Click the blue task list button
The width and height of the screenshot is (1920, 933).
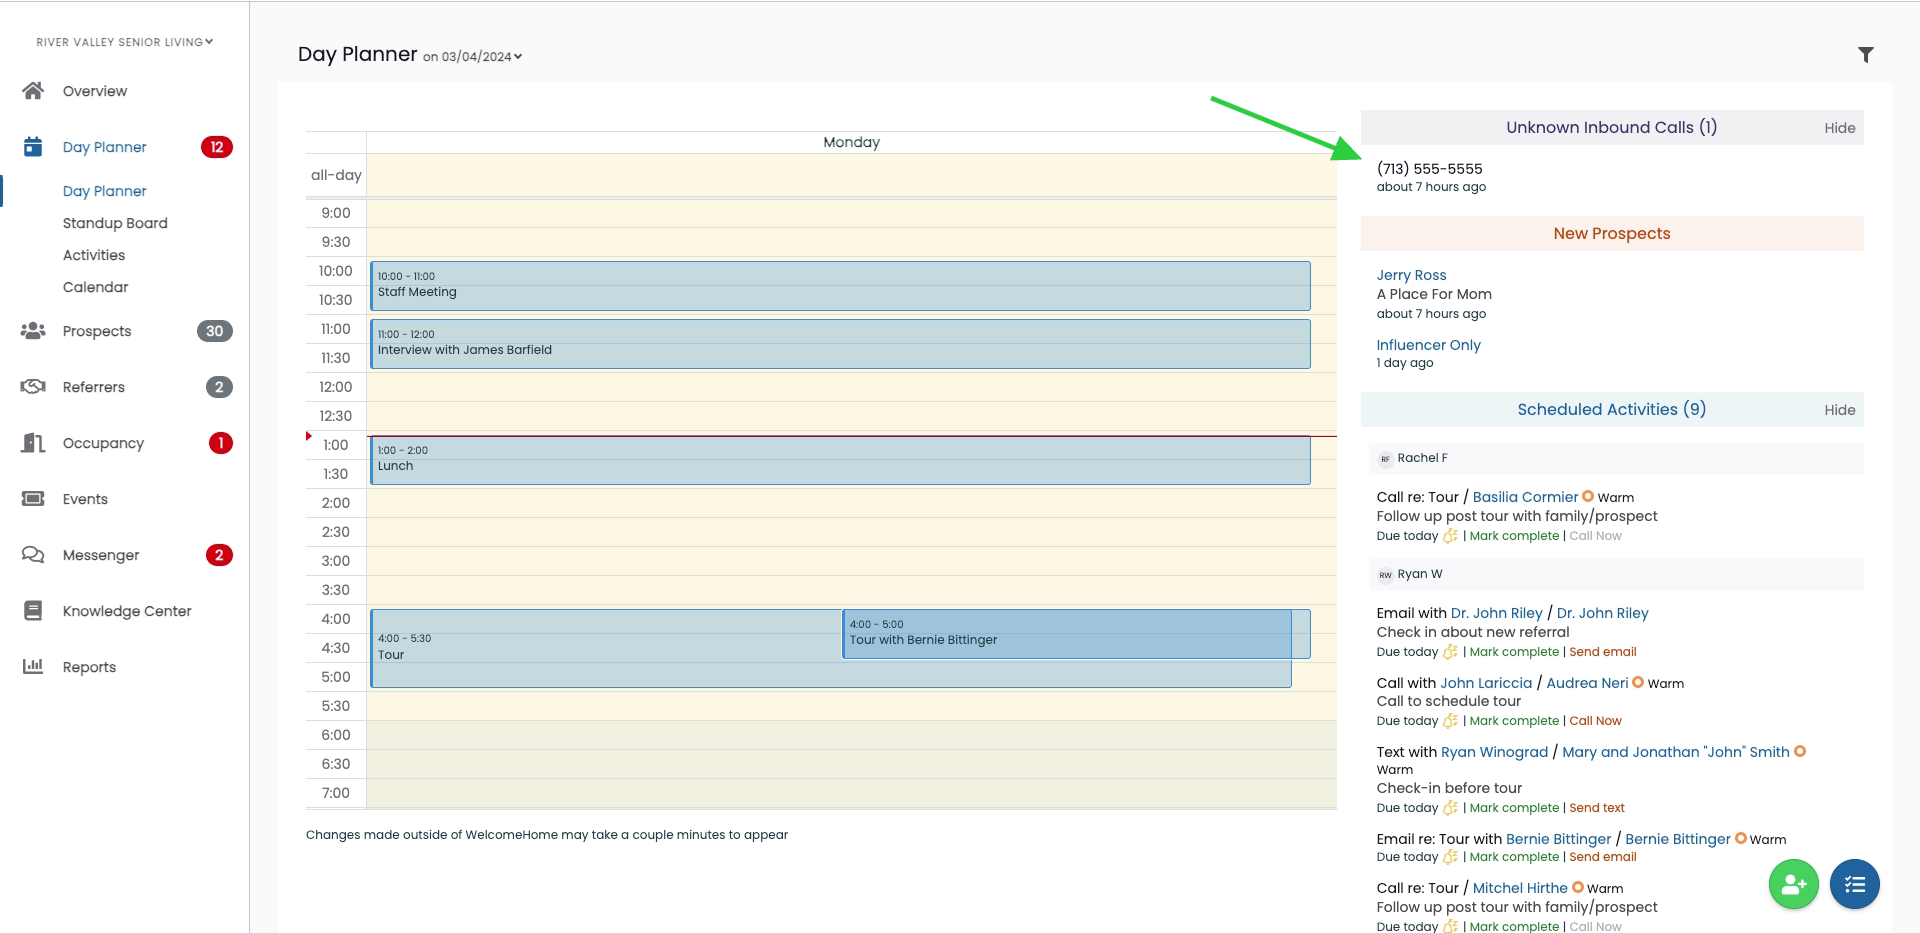pos(1855,884)
